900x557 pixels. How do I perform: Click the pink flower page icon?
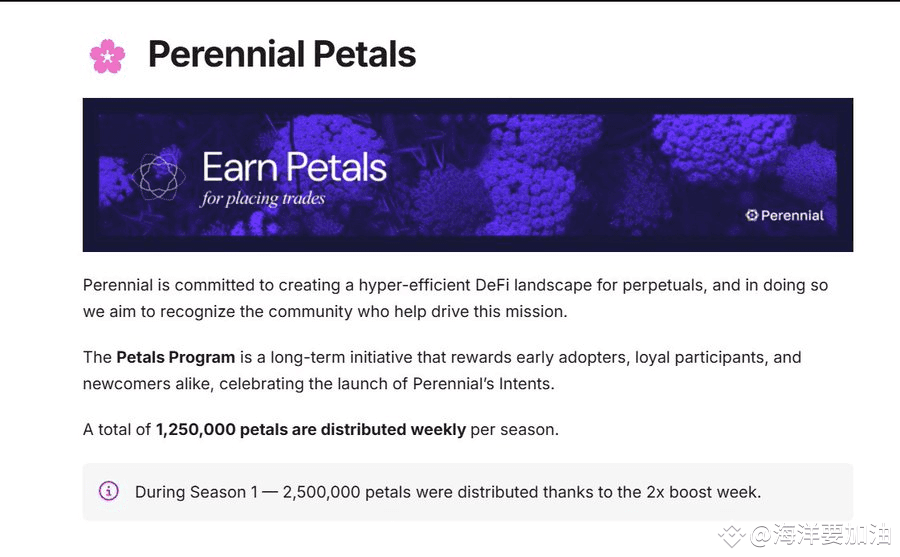pos(107,56)
